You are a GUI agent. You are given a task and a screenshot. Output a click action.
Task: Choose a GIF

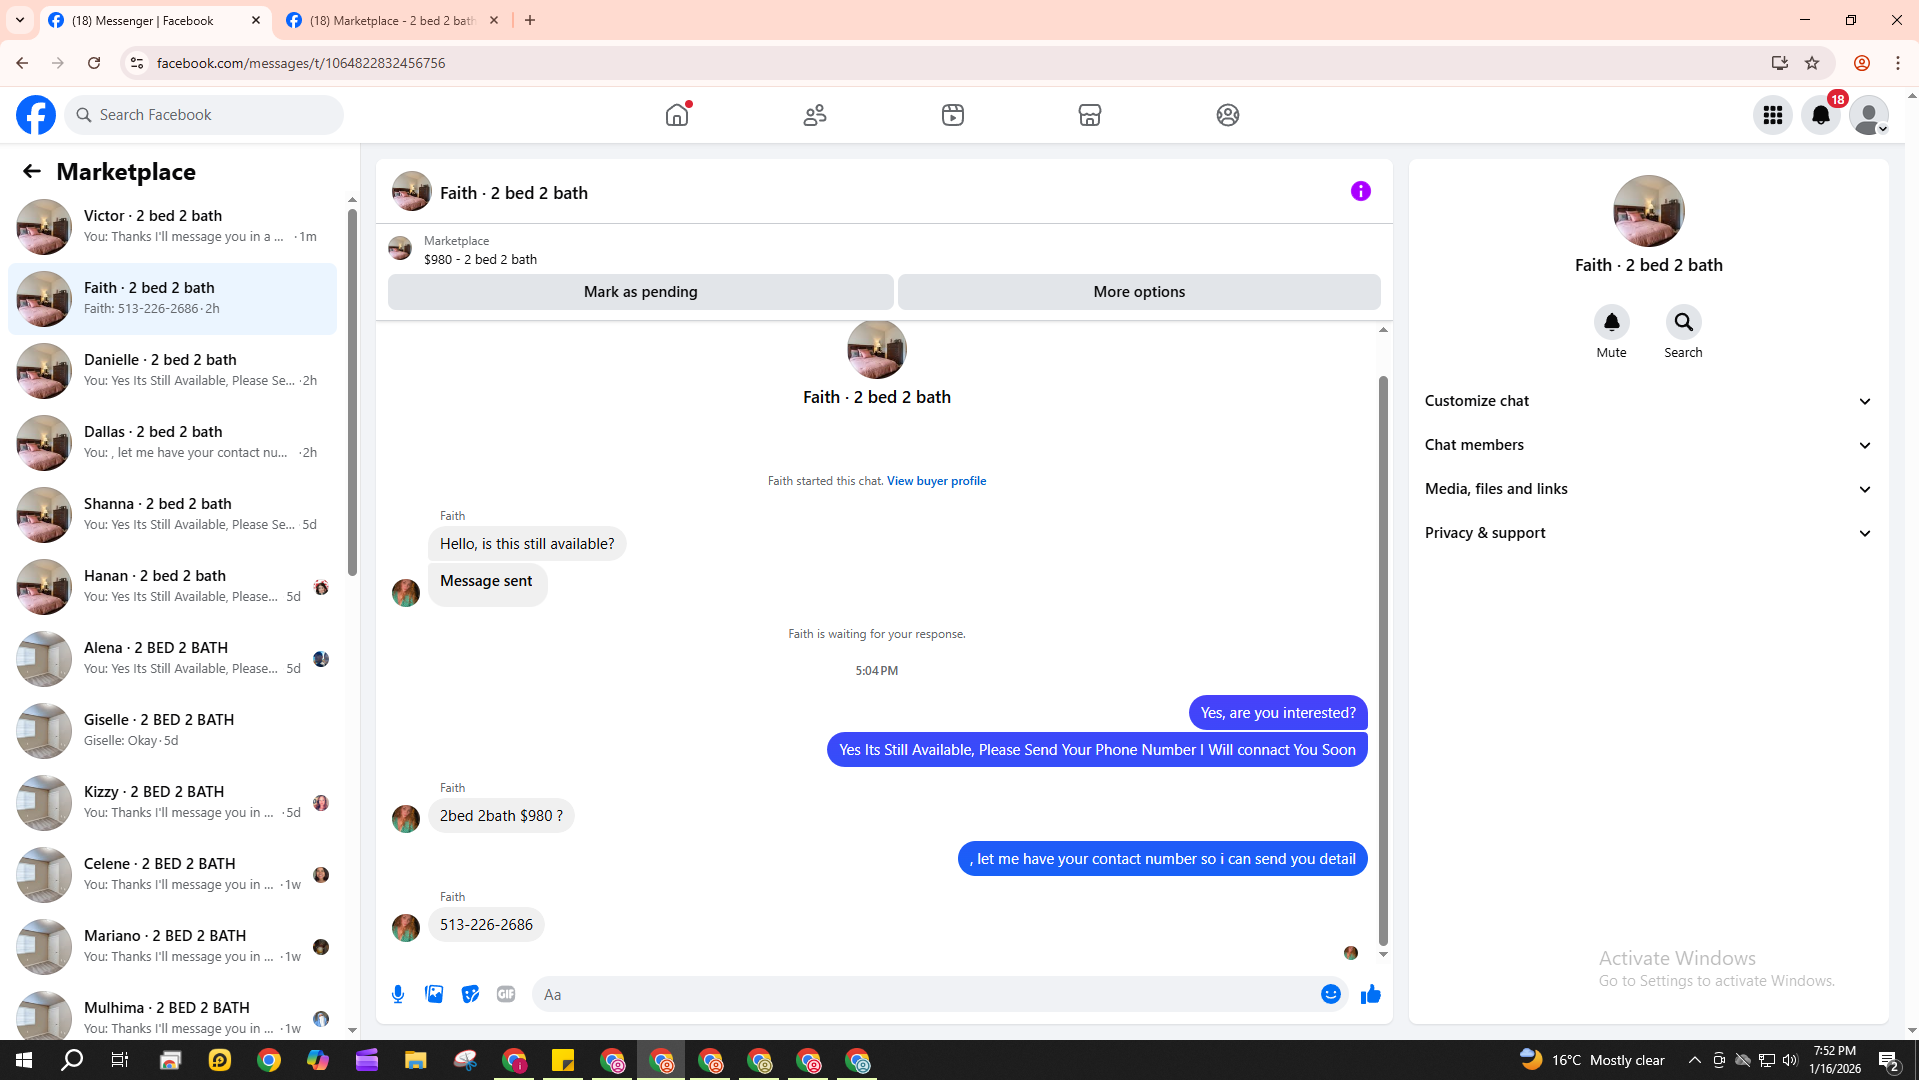tap(506, 994)
